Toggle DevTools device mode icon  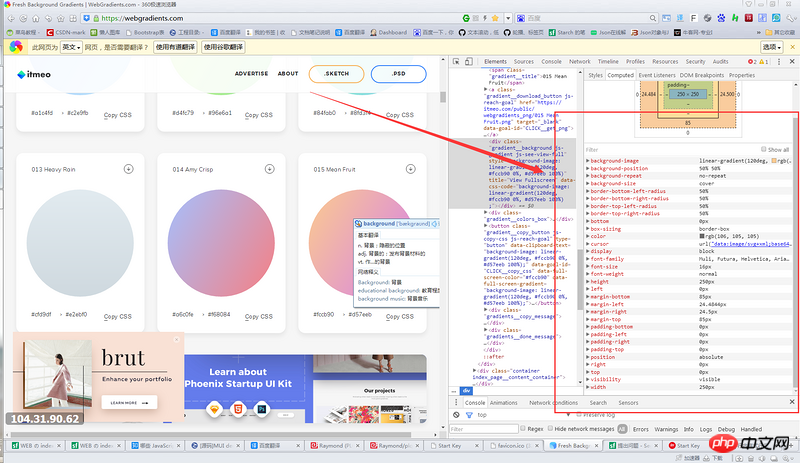pos(468,61)
